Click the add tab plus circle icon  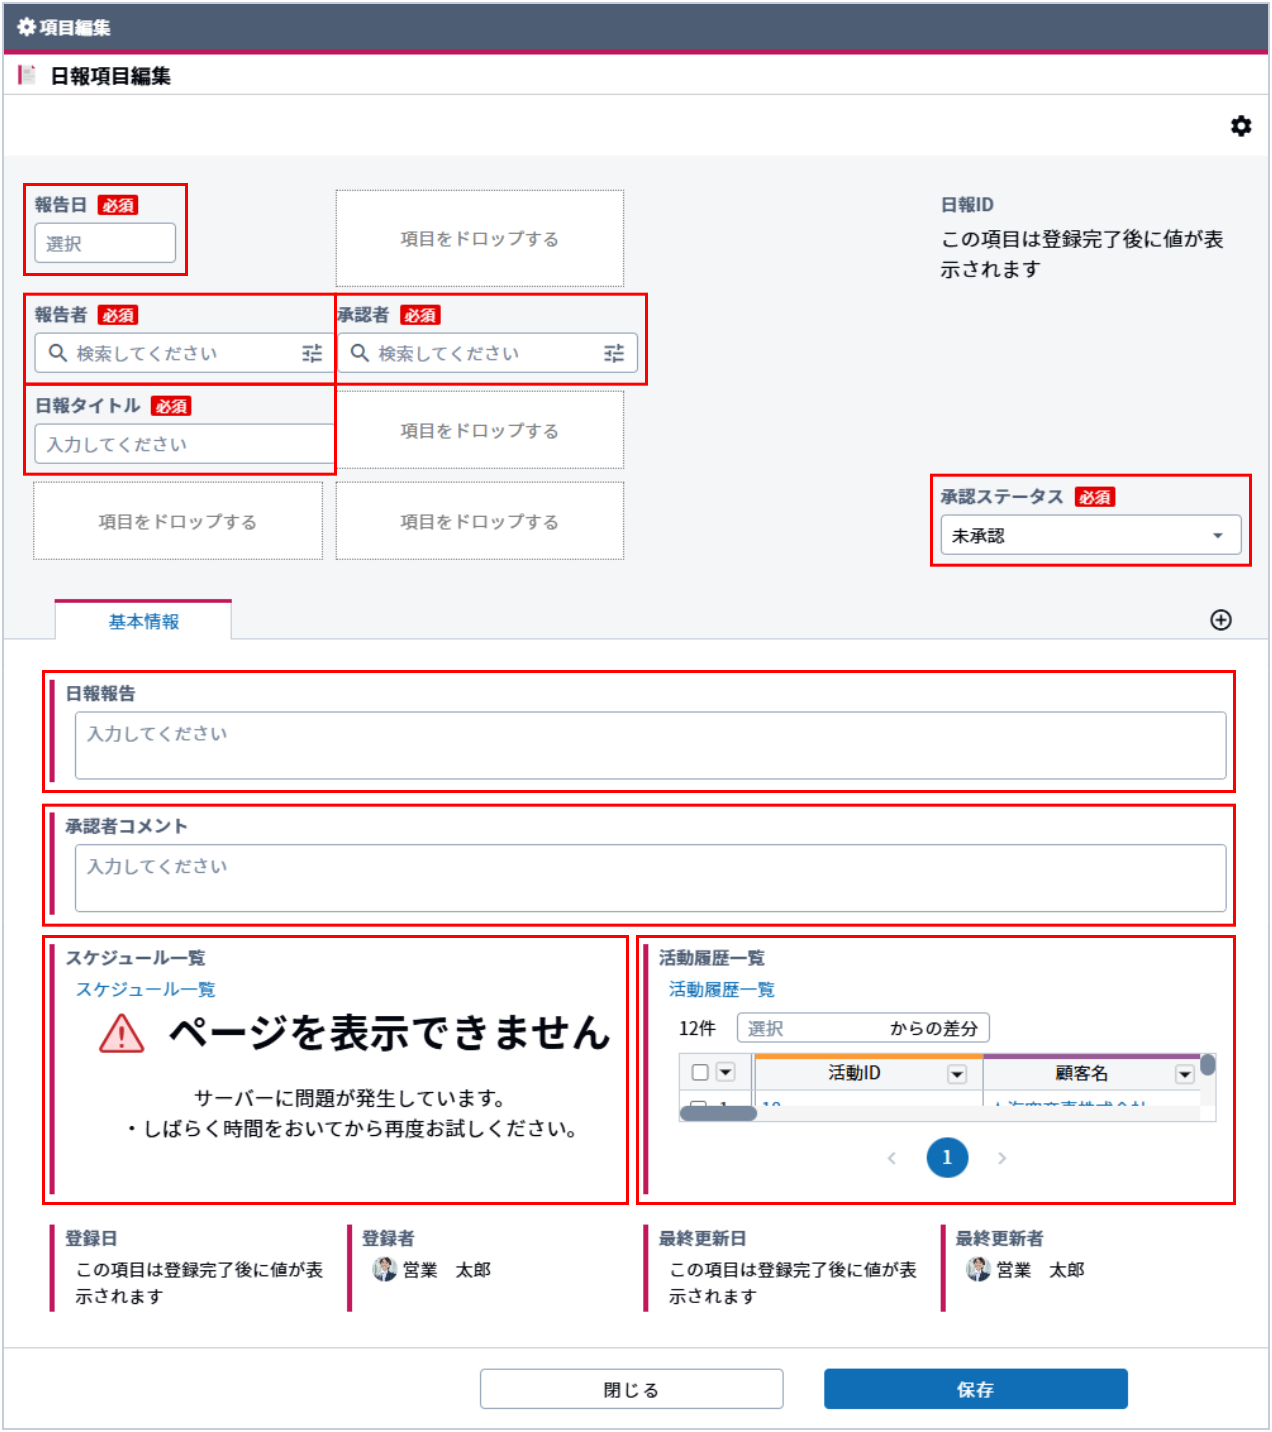pos(1220,620)
